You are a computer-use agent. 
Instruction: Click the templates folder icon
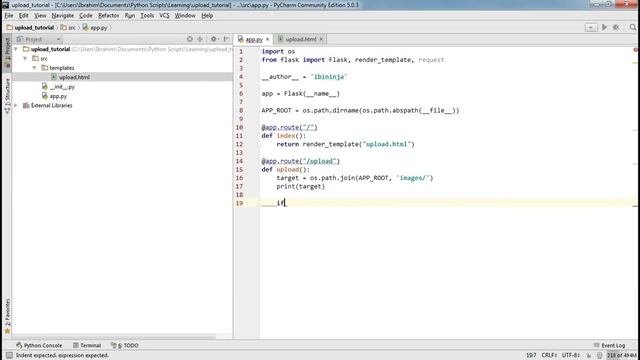click(44, 68)
